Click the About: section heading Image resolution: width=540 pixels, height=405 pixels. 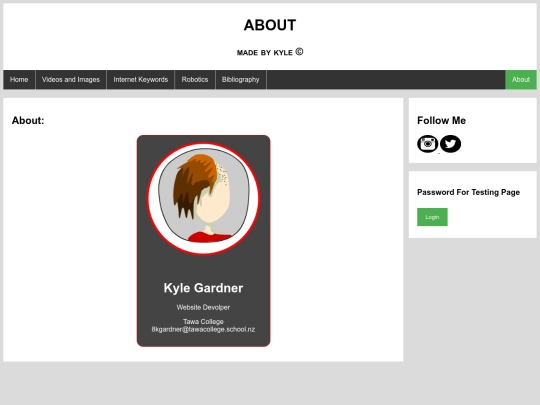[x=28, y=121]
